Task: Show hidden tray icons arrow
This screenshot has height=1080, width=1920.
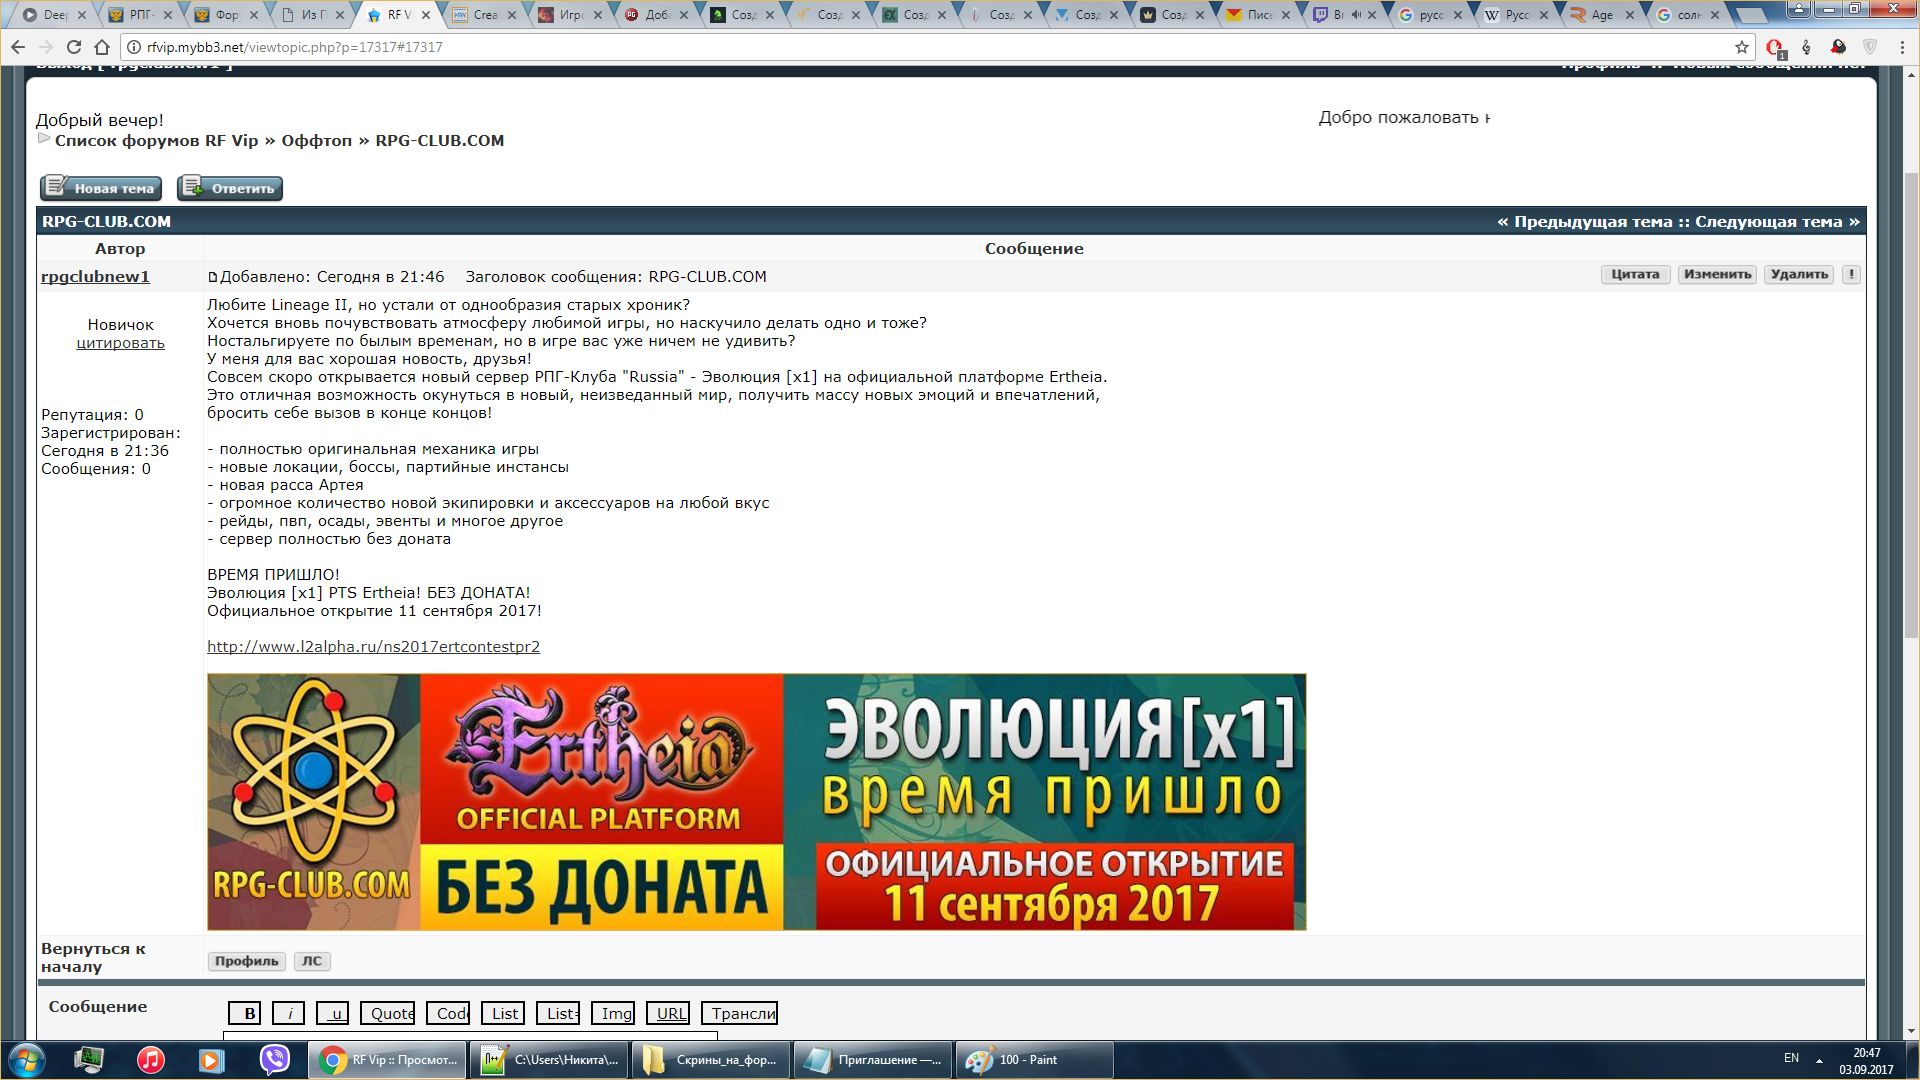Action: tap(1819, 1060)
